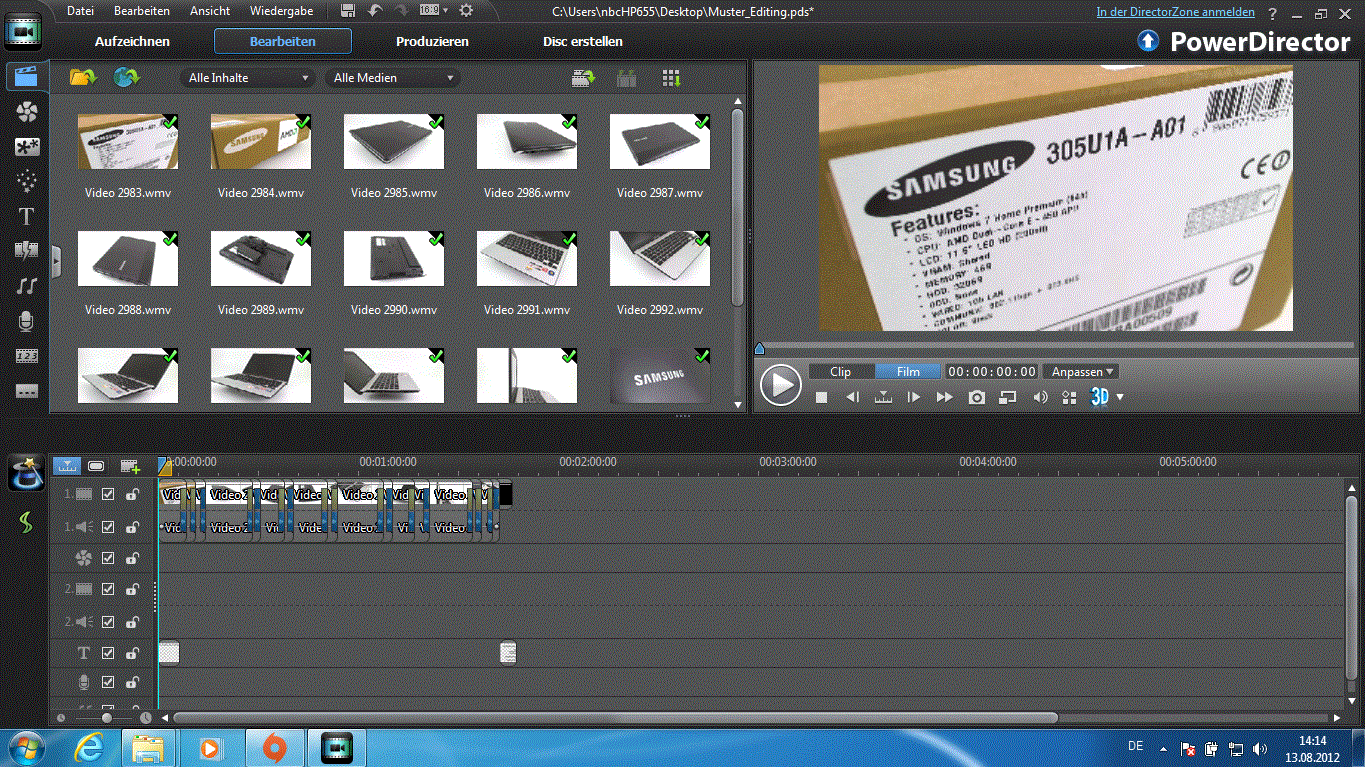Open the Alle Inhalte dropdown
This screenshot has height=767, width=1365.
point(249,77)
